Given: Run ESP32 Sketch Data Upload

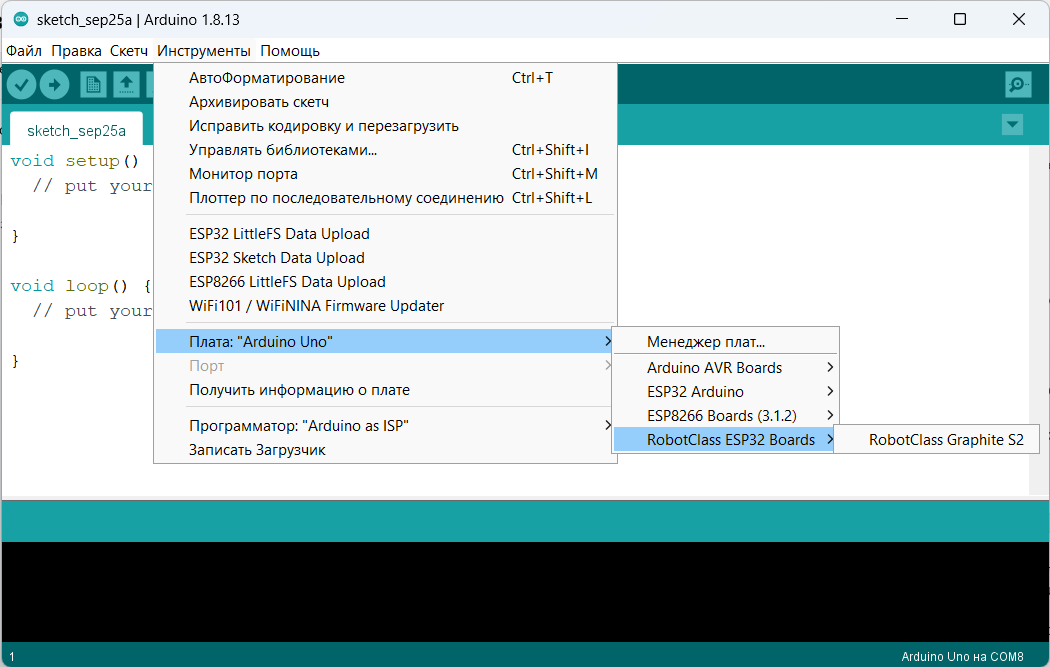Looking at the screenshot, I should 384,258.
